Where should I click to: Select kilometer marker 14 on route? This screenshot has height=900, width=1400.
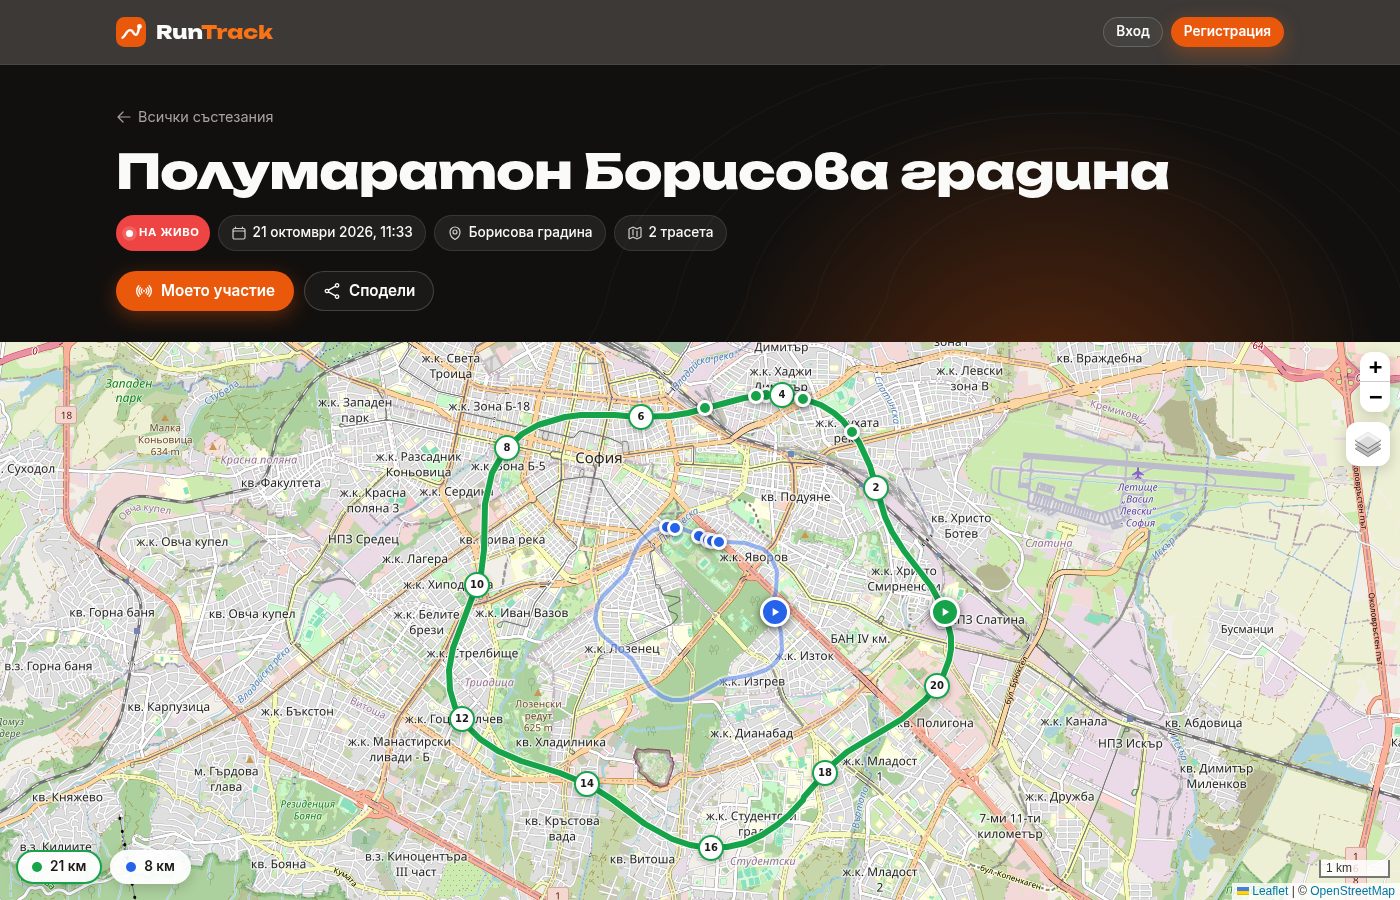pyautogui.click(x=587, y=783)
